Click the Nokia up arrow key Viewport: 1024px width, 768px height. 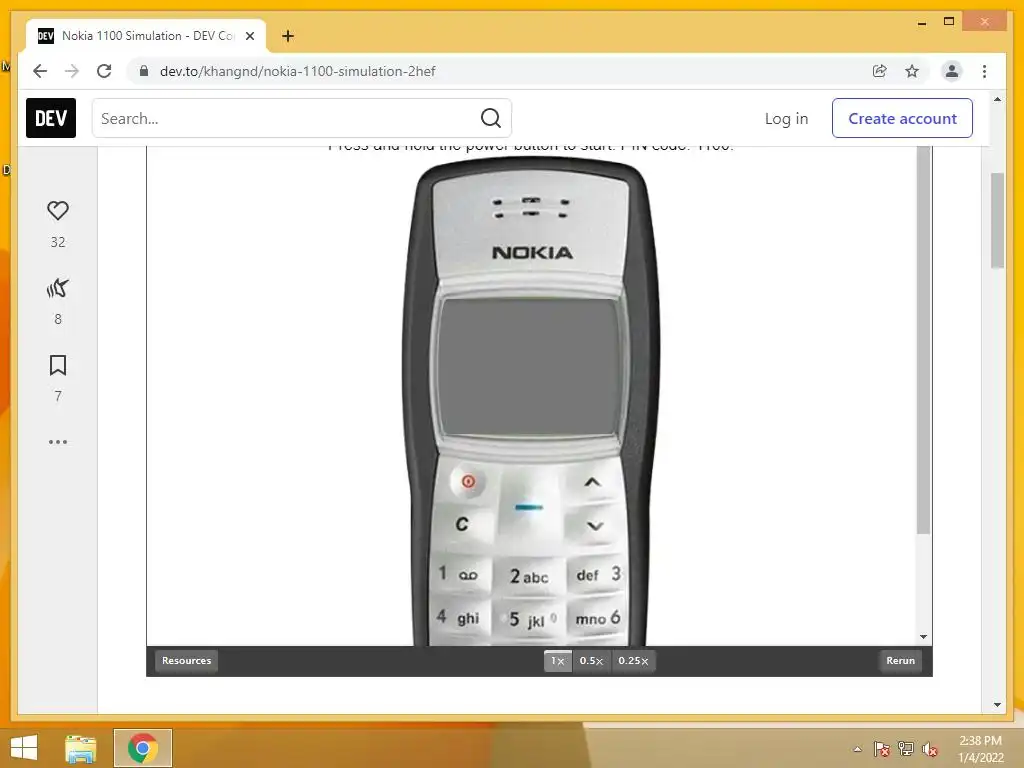pos(592,483)
